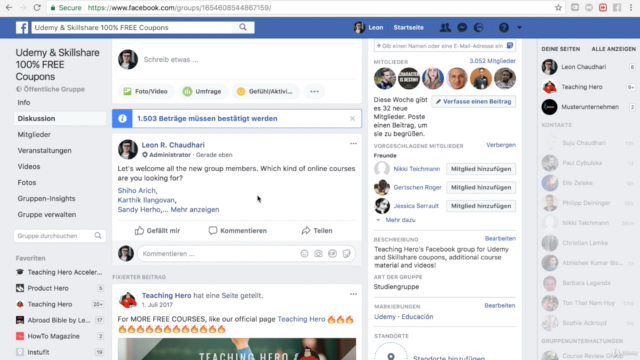Click the Umfrage poll button
The width and height of the screenshot is (640, 360).
click(x=202, y=91)
